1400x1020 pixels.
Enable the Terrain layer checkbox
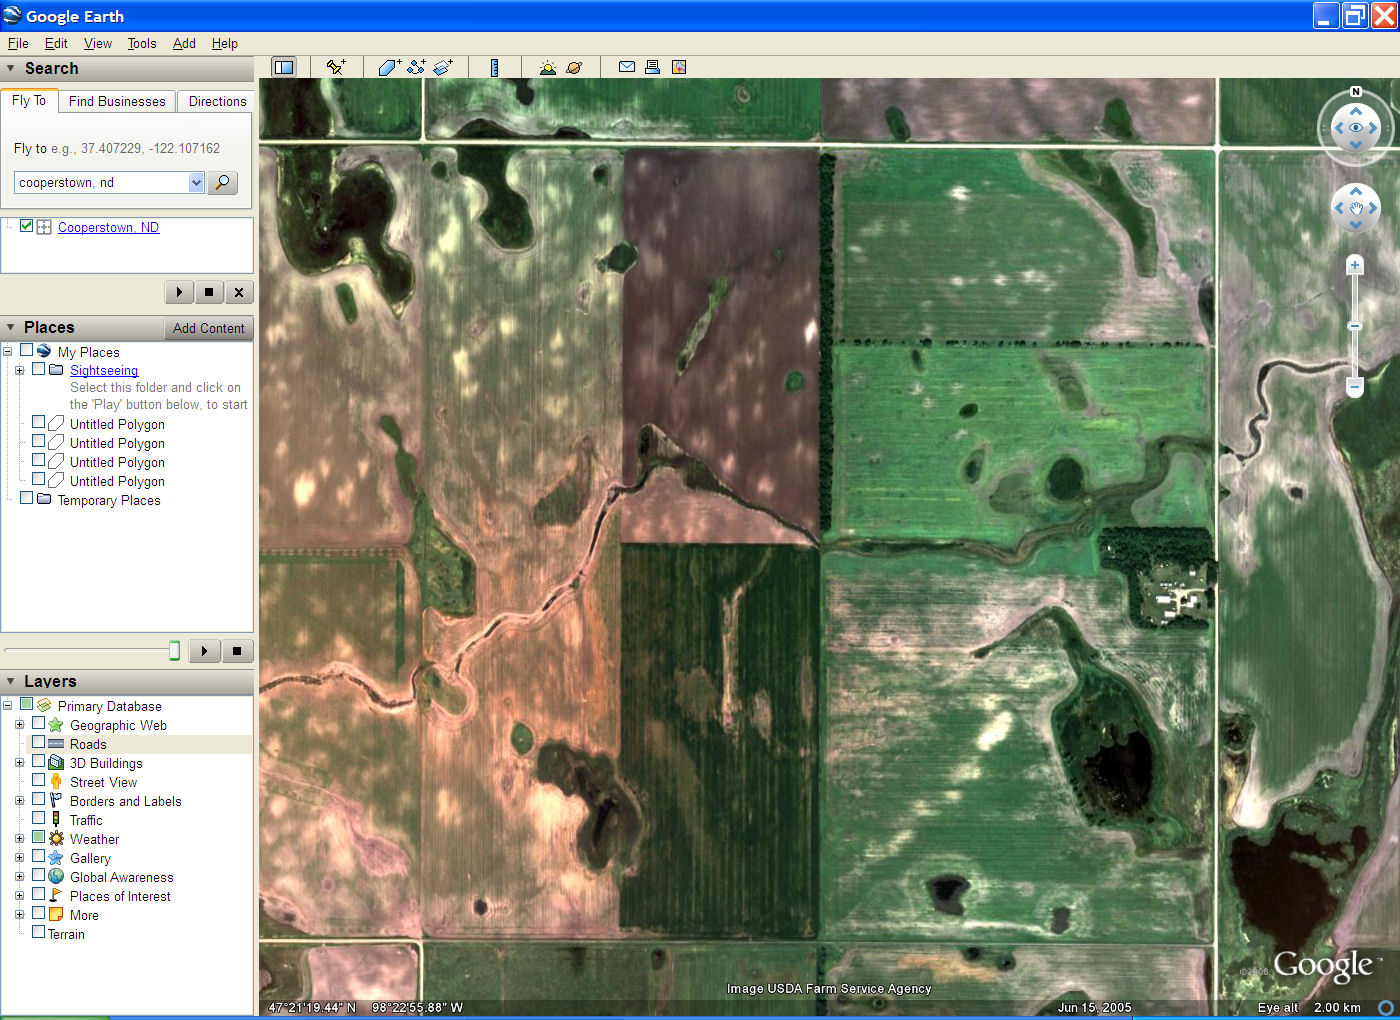(38, 932)
